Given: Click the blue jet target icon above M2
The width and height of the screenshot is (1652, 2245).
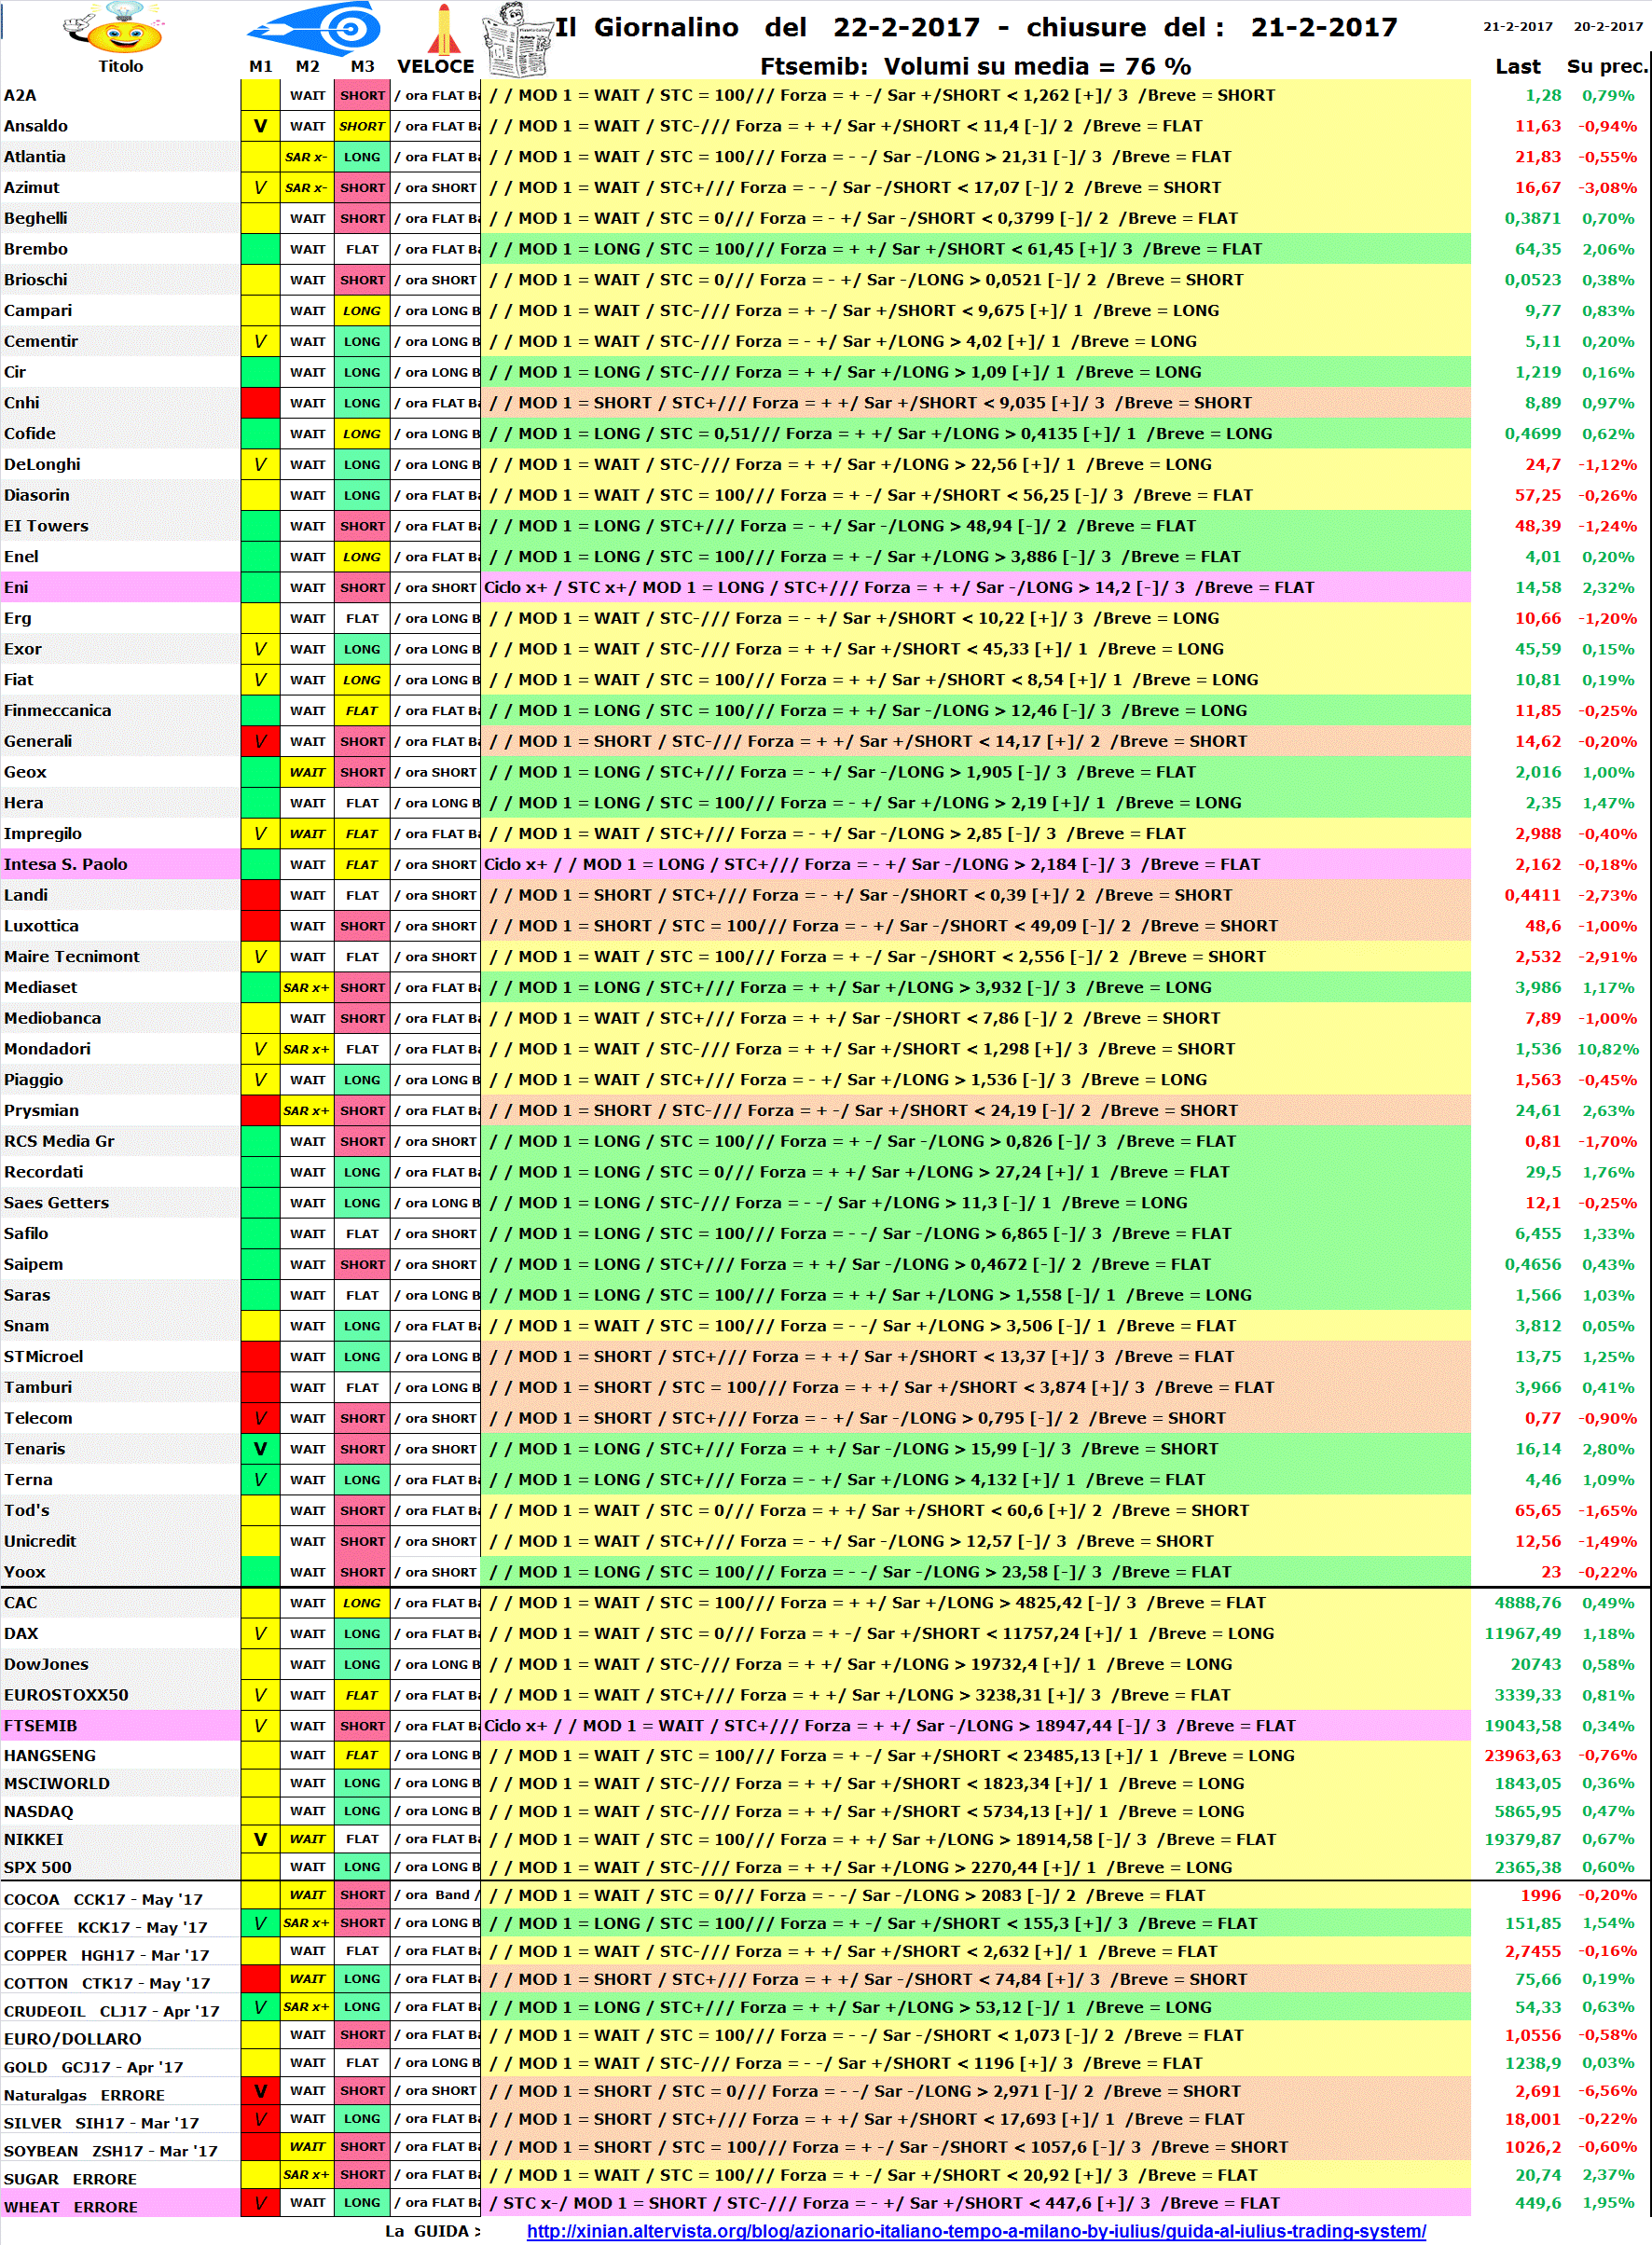Looking at the screenshot, I should (x=314, y=28).
